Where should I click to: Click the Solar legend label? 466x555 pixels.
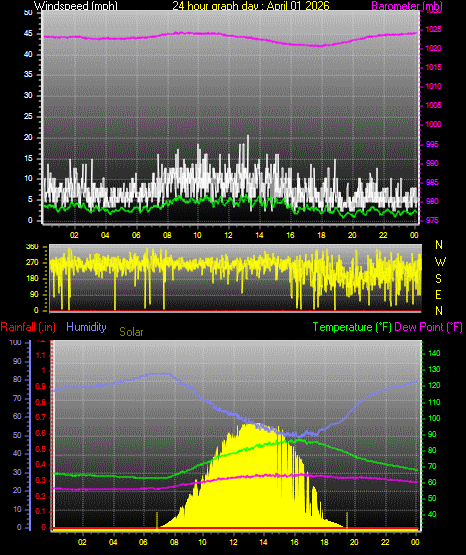[131, 332]
